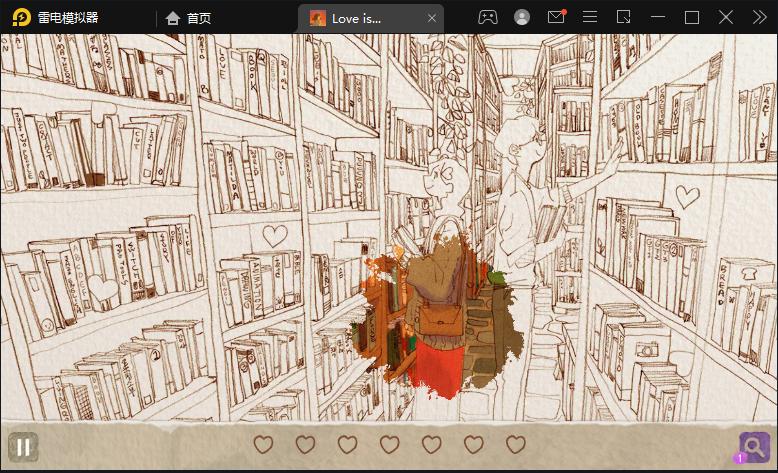
Task: Close the Love is... tab
Action: 432,18
